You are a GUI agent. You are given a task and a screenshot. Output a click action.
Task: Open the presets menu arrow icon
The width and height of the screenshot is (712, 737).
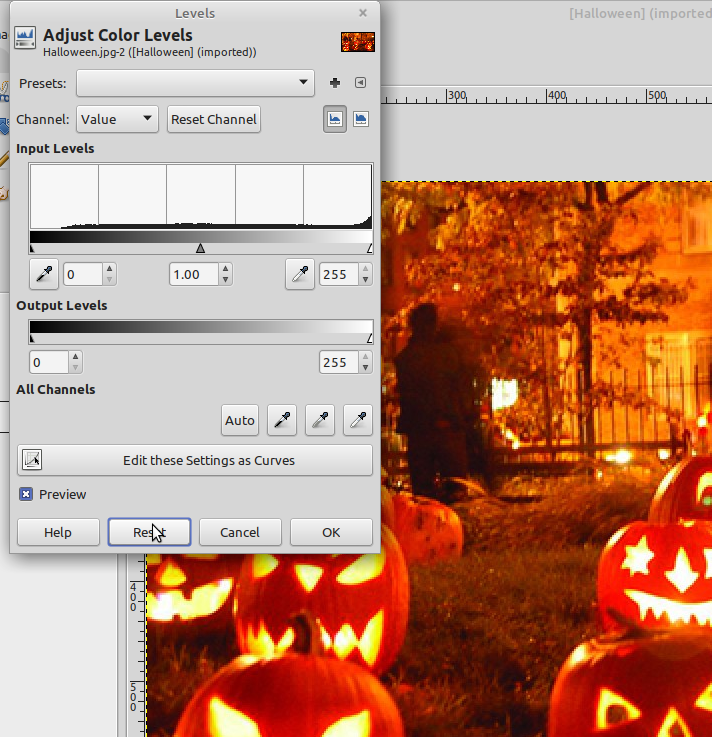click(361, 83)
